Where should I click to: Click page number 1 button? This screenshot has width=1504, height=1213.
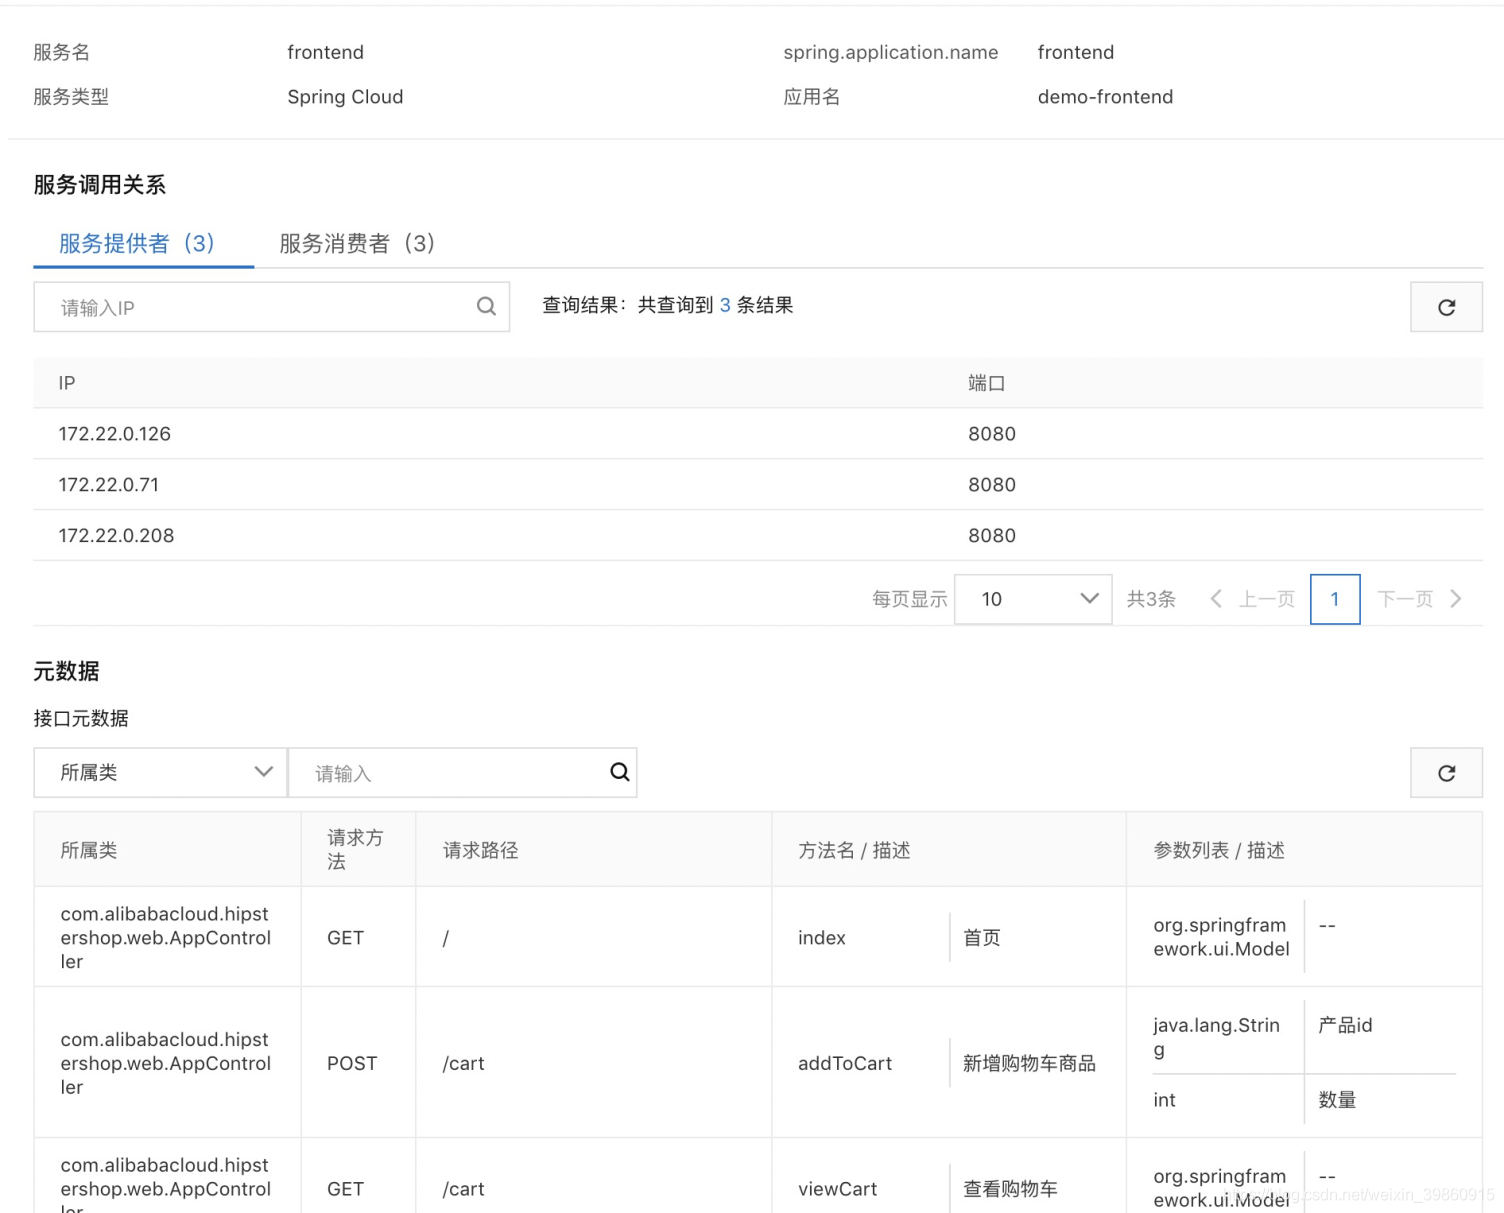click(x=1335, y=599)
